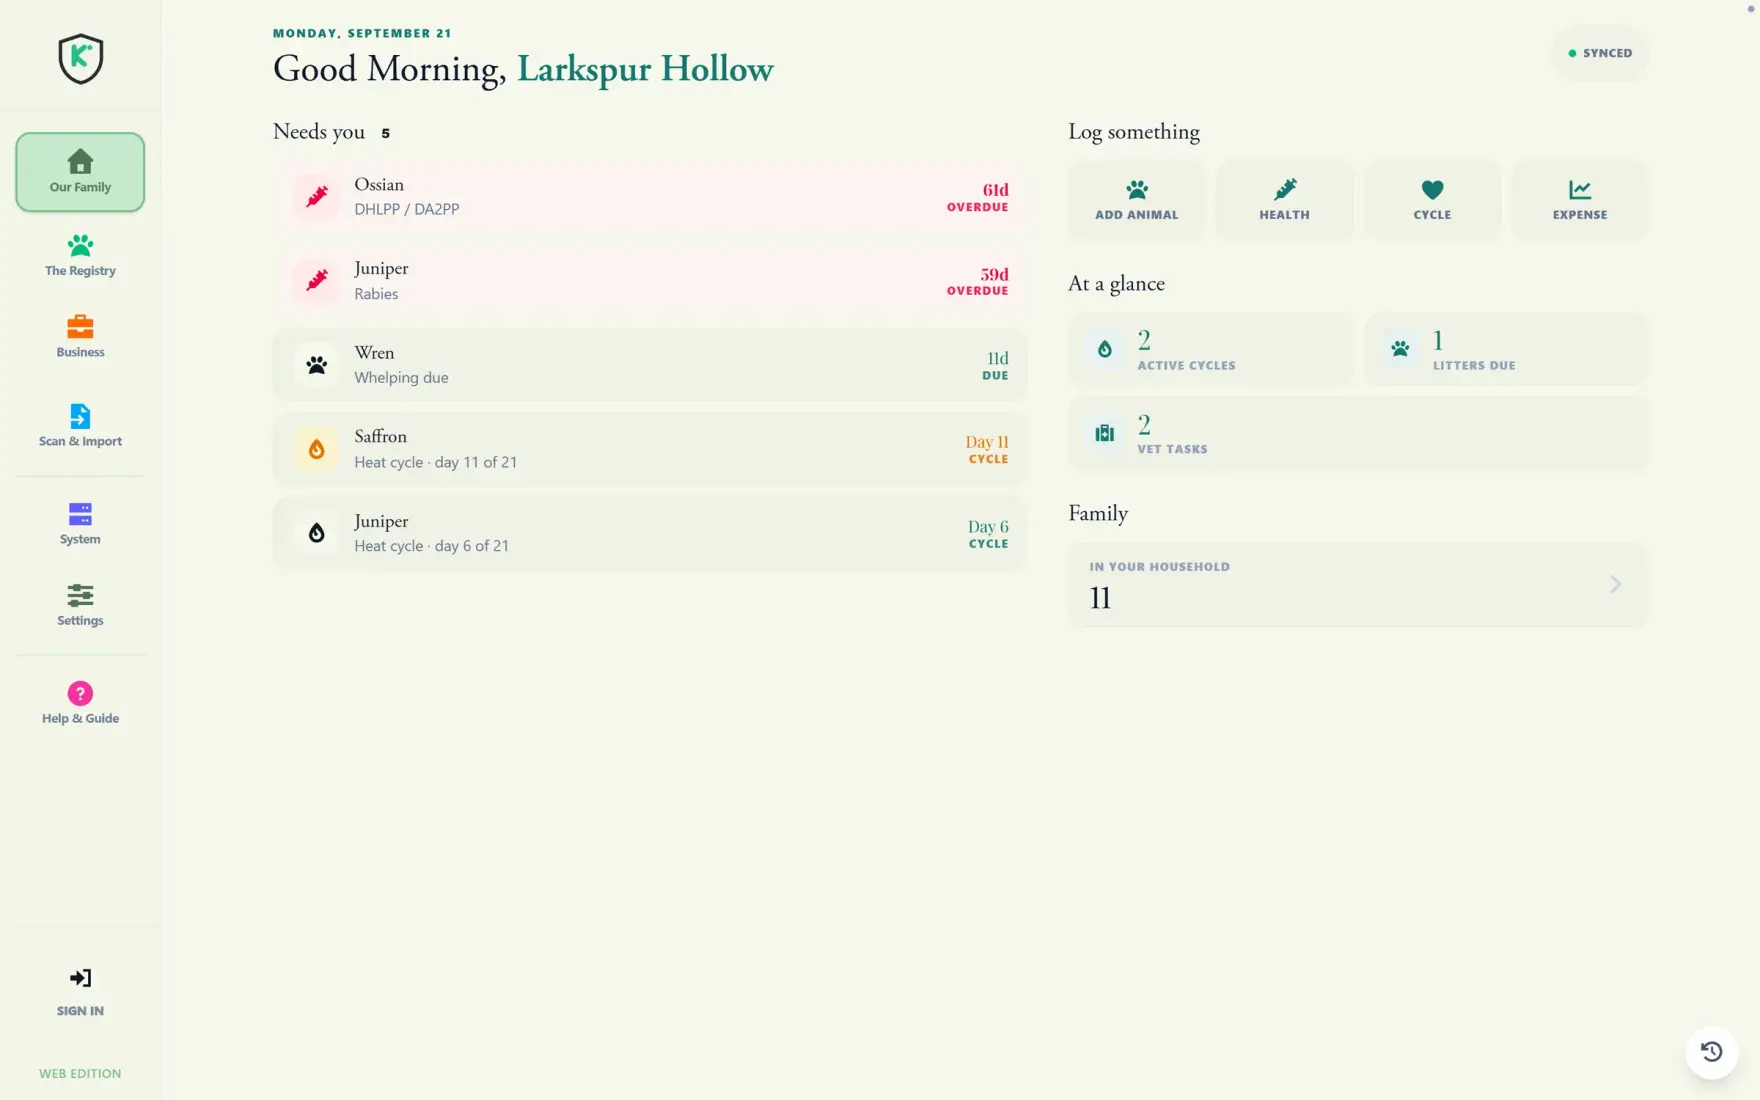Open Settings from sidebar
This screenshot has height=1100, width=1760.
pos(80,605)
